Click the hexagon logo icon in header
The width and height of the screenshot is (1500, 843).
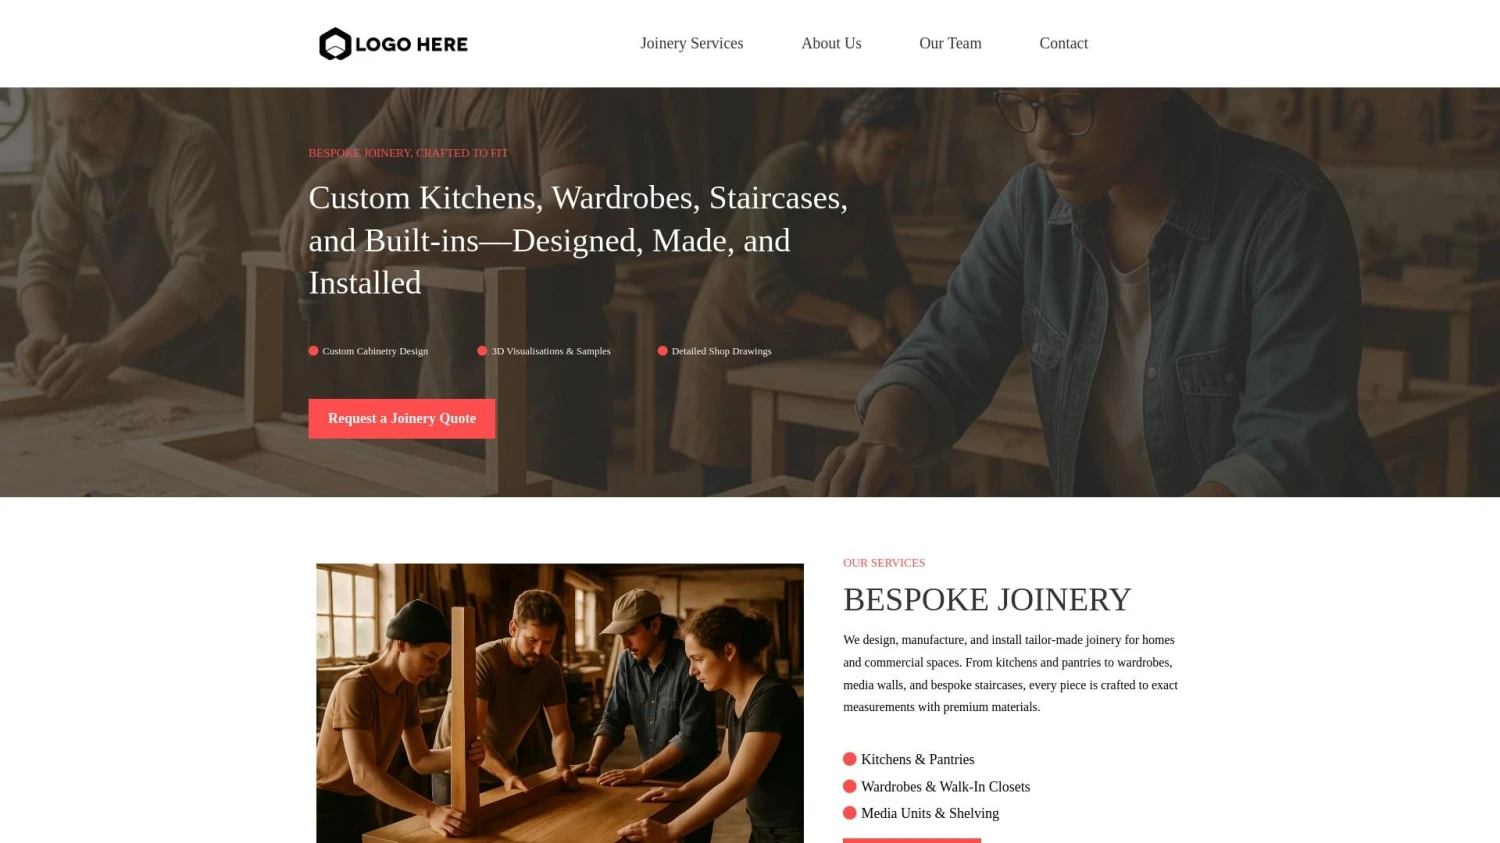[335, 44]
